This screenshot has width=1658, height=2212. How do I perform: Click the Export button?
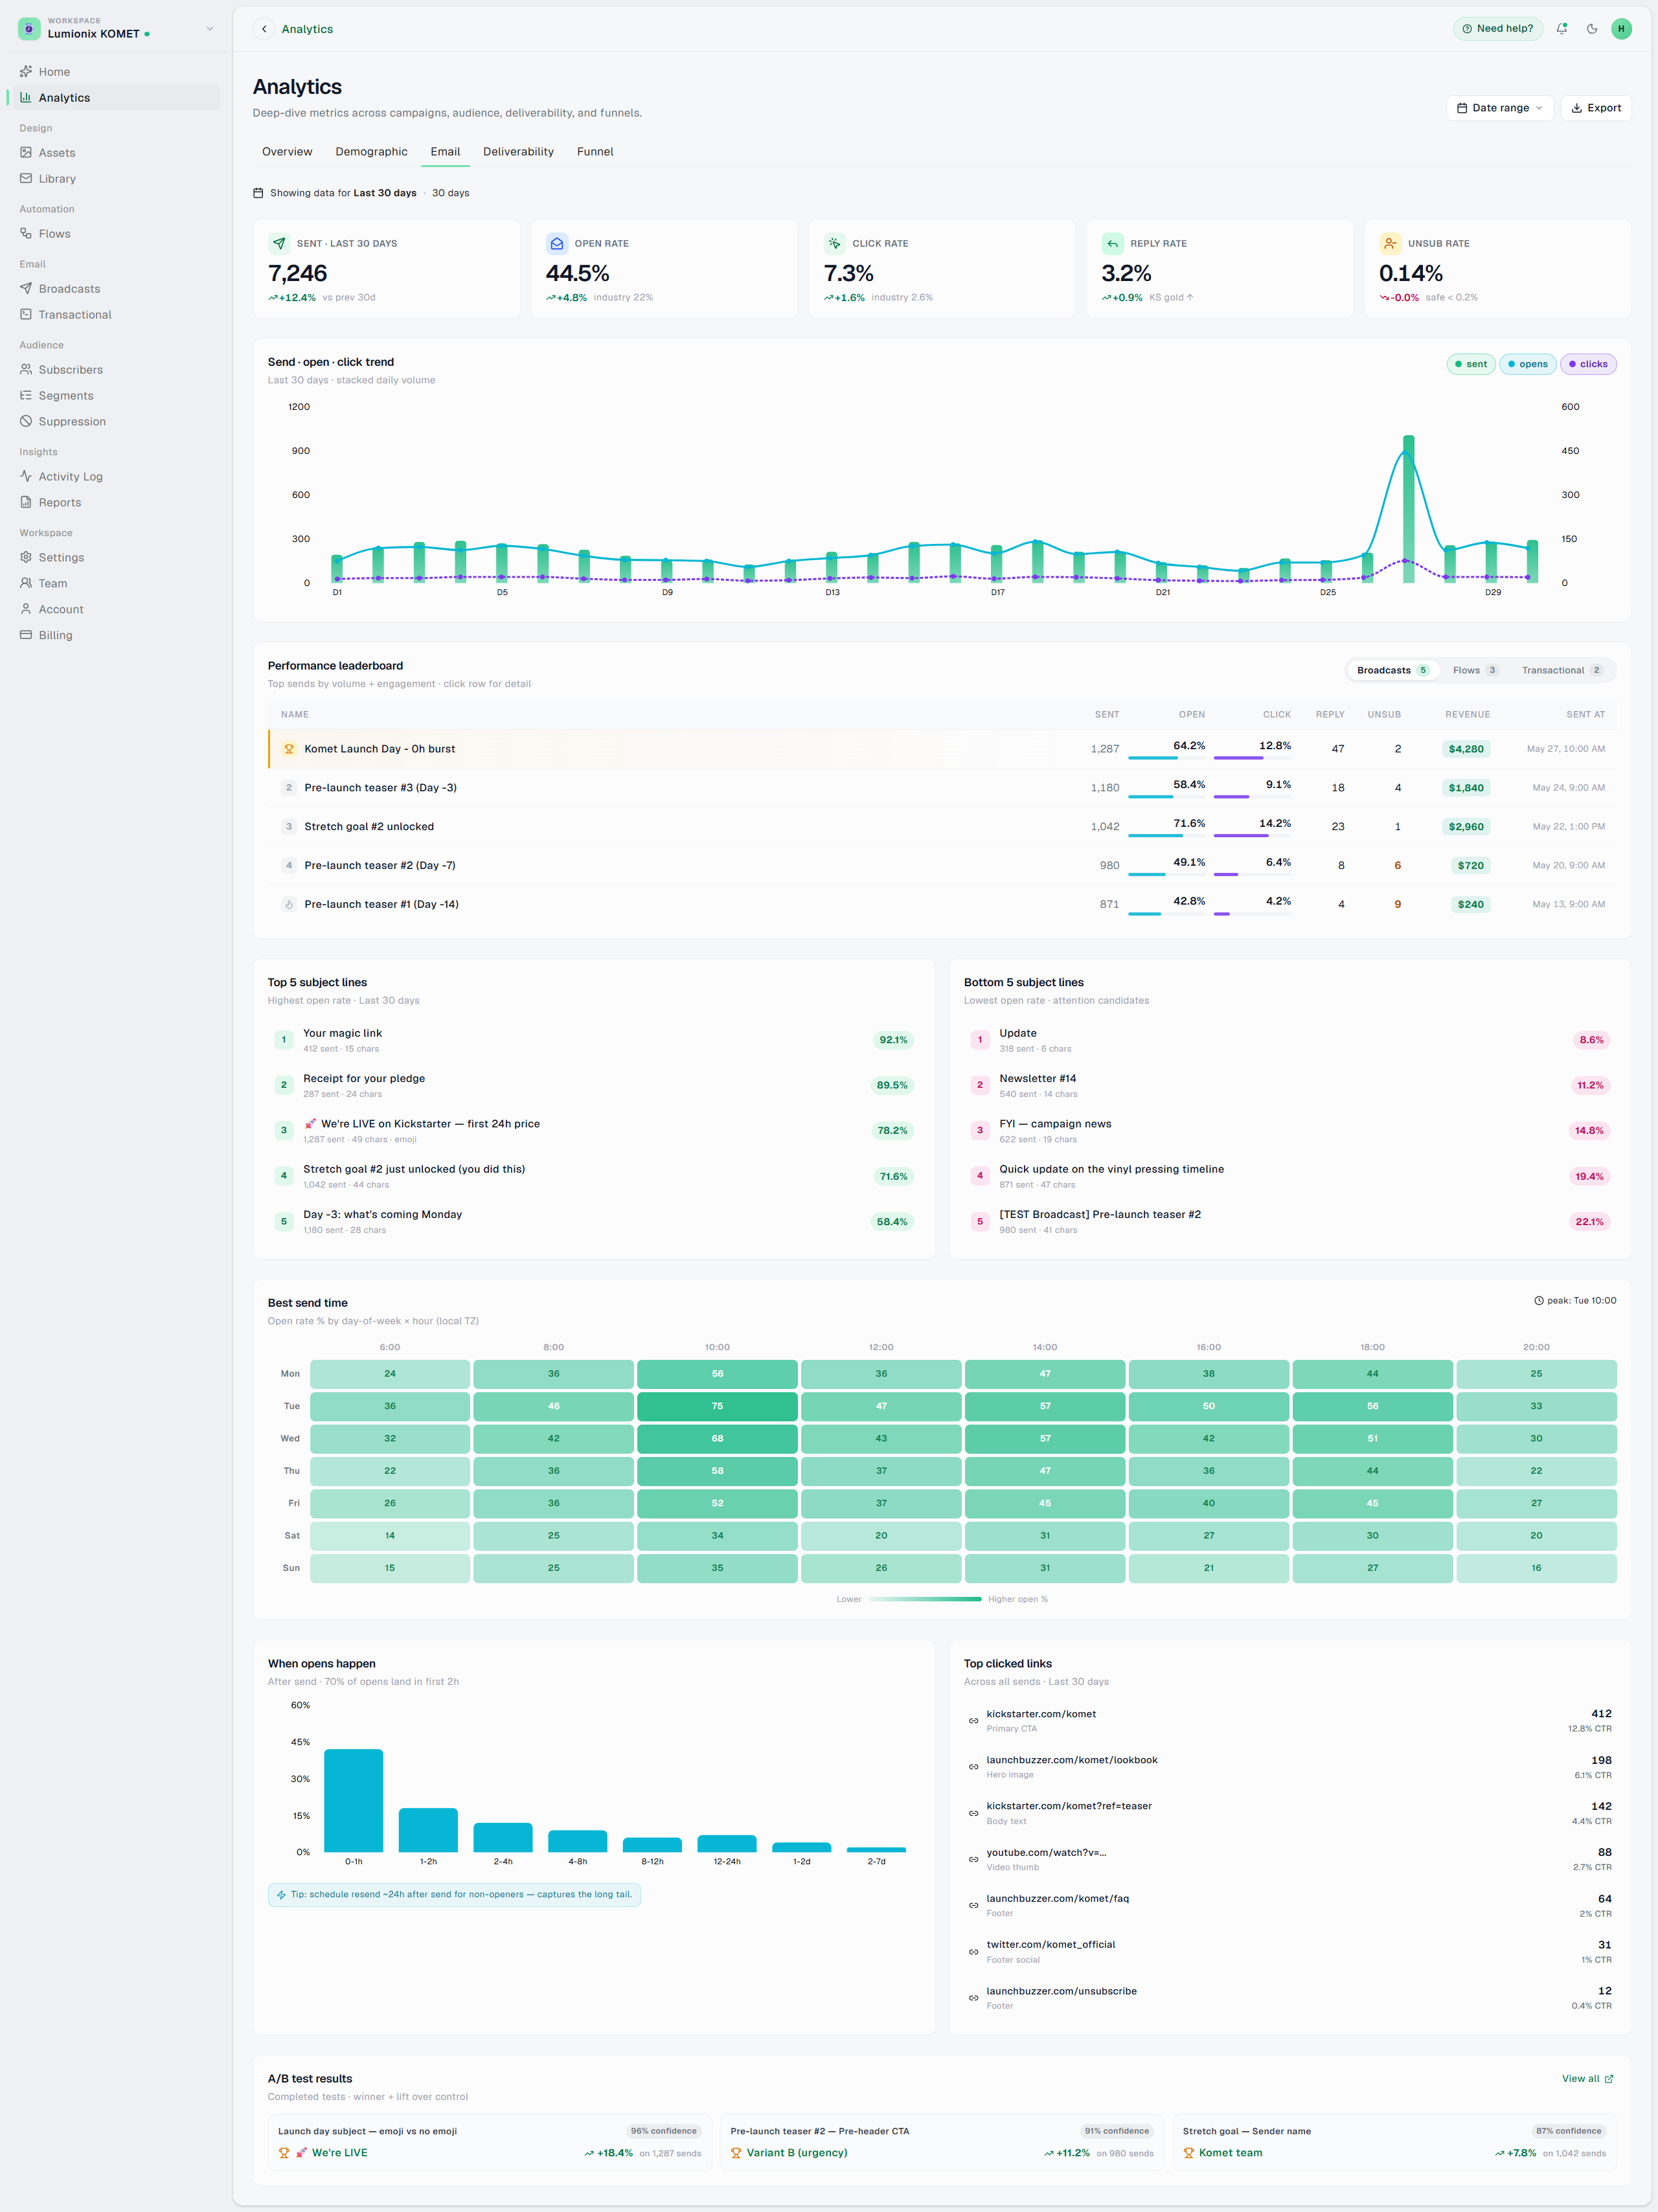1596,108
